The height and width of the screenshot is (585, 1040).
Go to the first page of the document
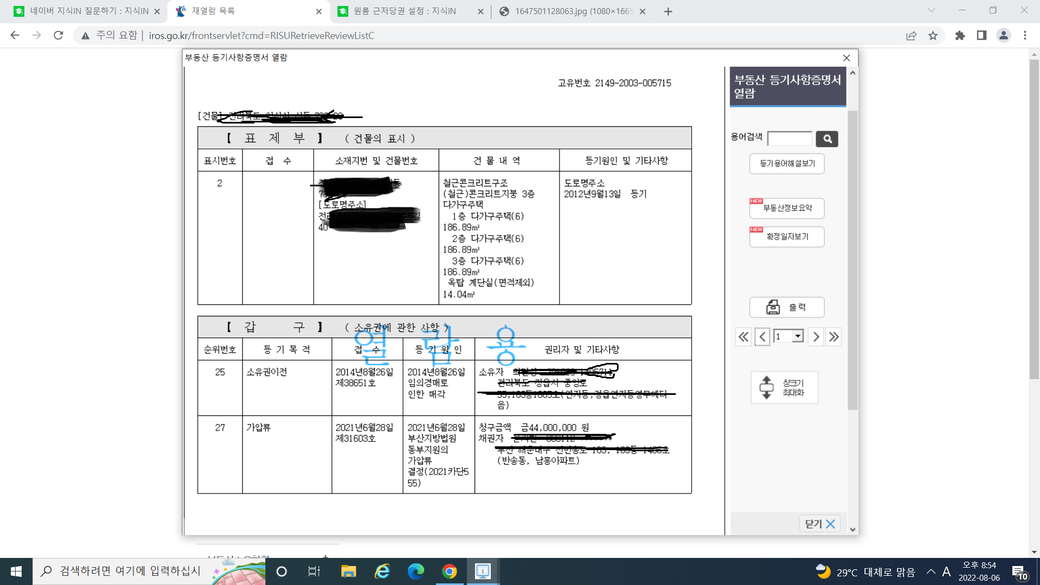coord(743,337)
